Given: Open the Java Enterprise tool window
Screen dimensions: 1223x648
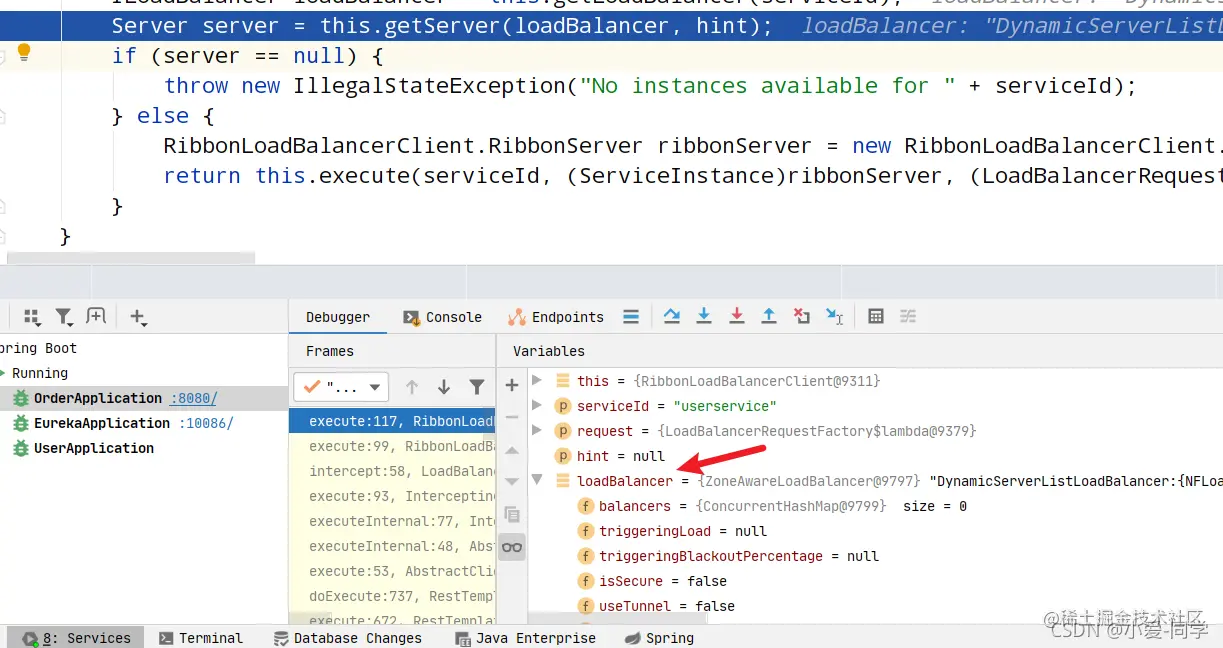Looking at the screenshot, I should point(524,638).
